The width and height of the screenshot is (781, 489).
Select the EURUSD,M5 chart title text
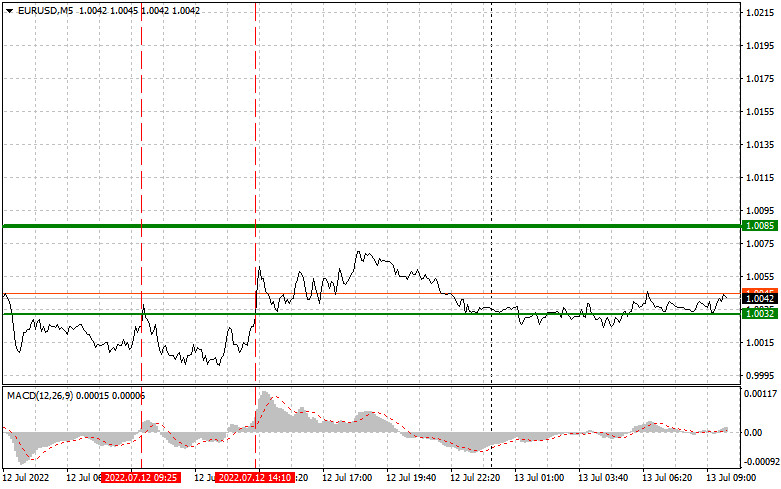click(45, 10)
